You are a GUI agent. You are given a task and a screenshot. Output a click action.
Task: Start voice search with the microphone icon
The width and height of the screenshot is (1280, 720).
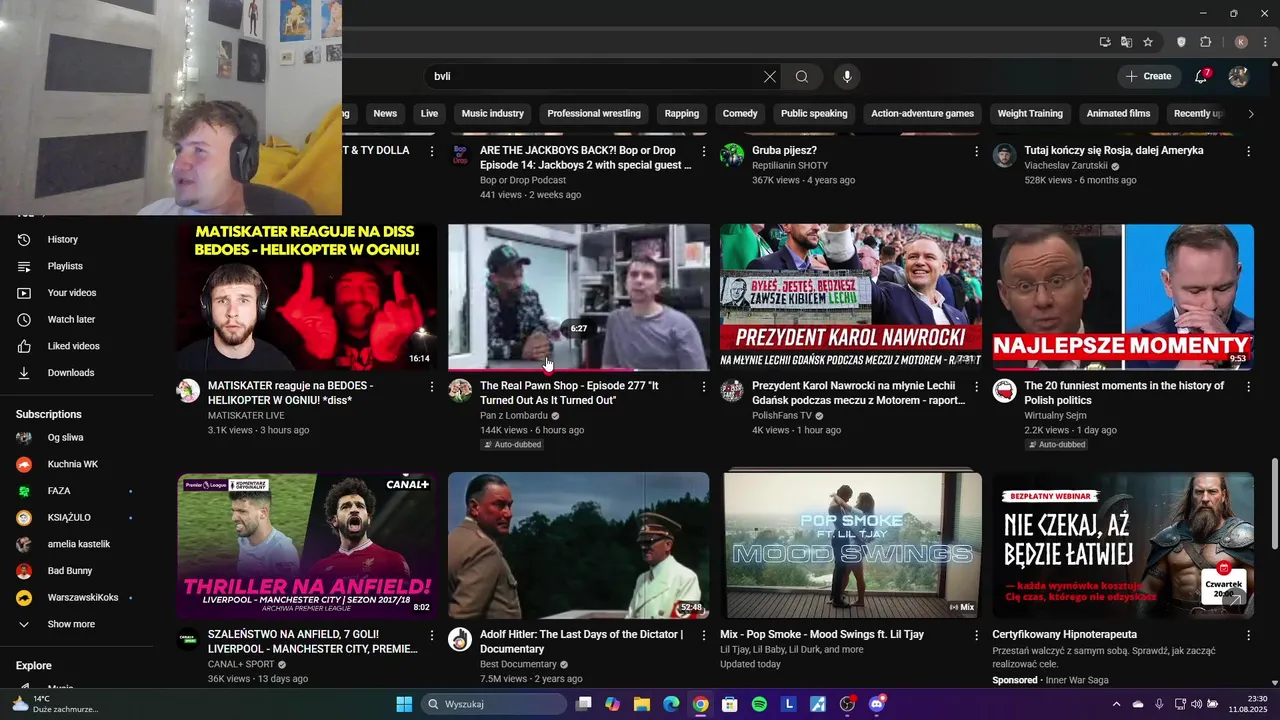[x=847, y=77]
